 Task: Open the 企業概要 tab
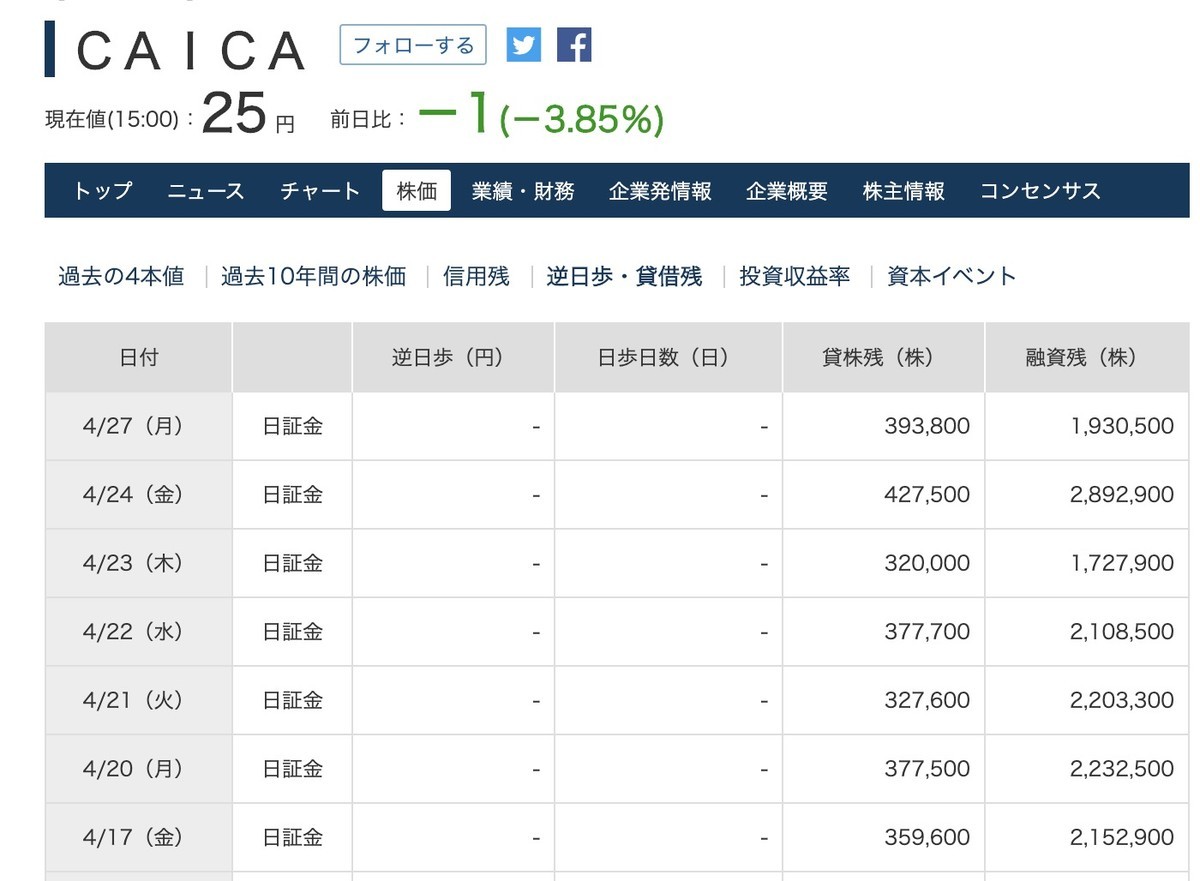pyautogui.click(x=787, y=191)
